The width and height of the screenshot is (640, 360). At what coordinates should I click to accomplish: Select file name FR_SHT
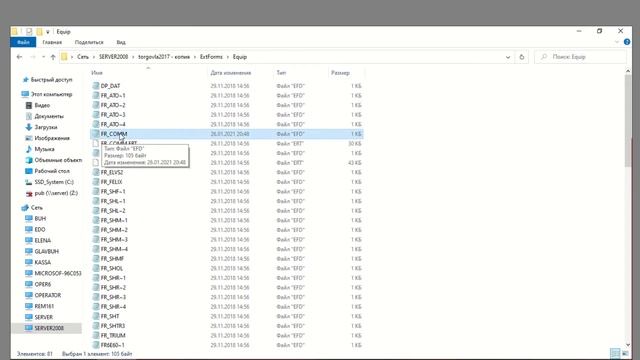[x=110, y=316]
